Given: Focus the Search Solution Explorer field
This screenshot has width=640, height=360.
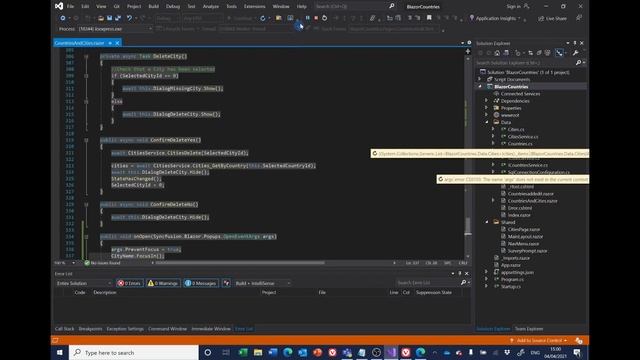Looking at the screenshot, I should click(525, 63).
